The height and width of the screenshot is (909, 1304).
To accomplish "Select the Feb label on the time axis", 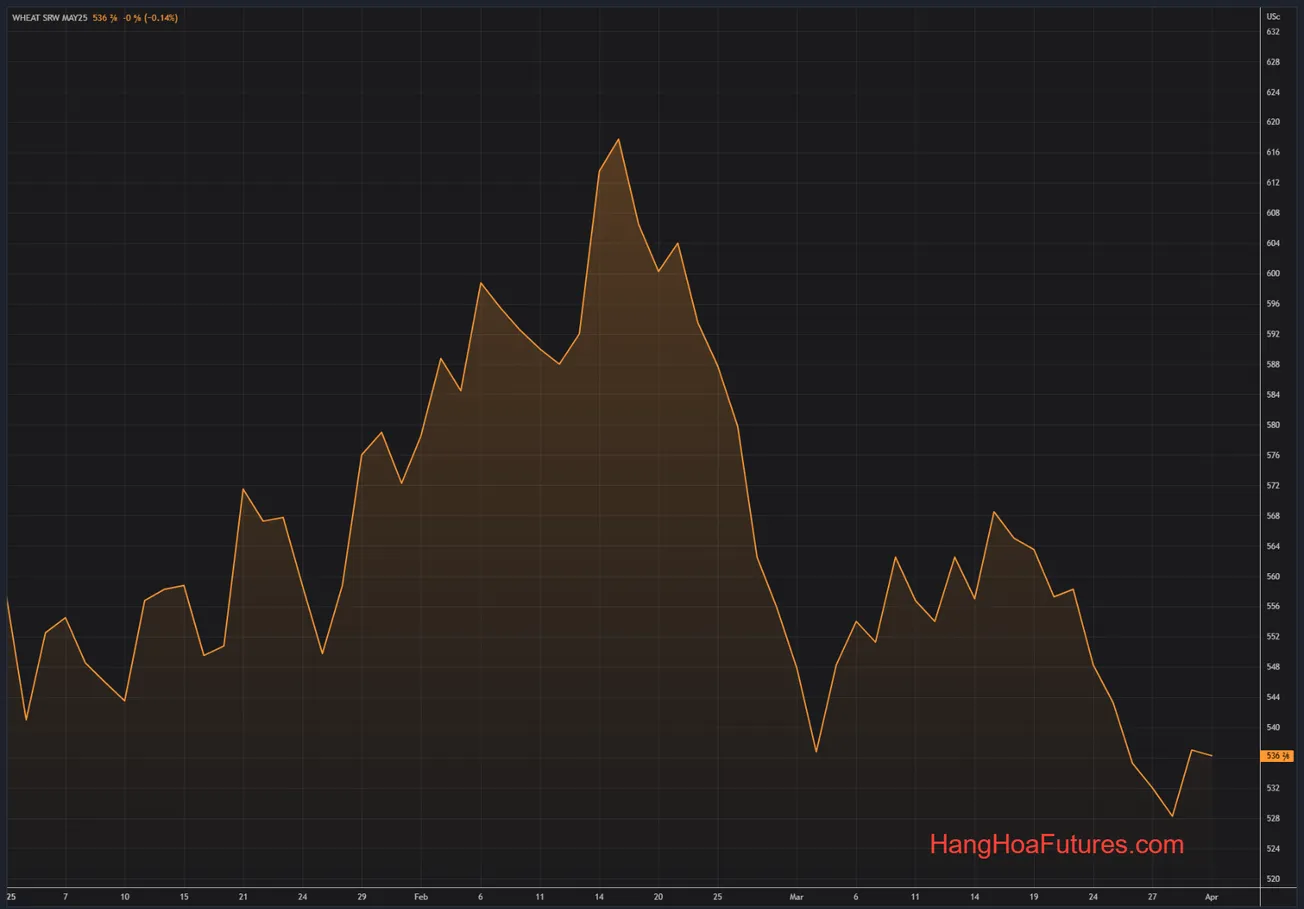I will click(x=421, y=897).
